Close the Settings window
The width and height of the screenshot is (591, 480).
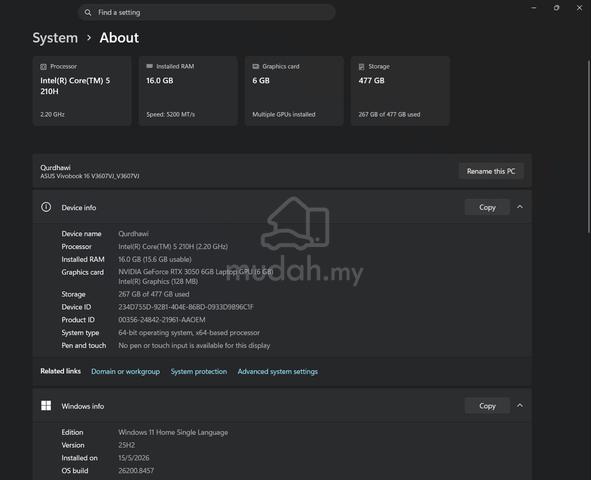[x=579, y=8]
